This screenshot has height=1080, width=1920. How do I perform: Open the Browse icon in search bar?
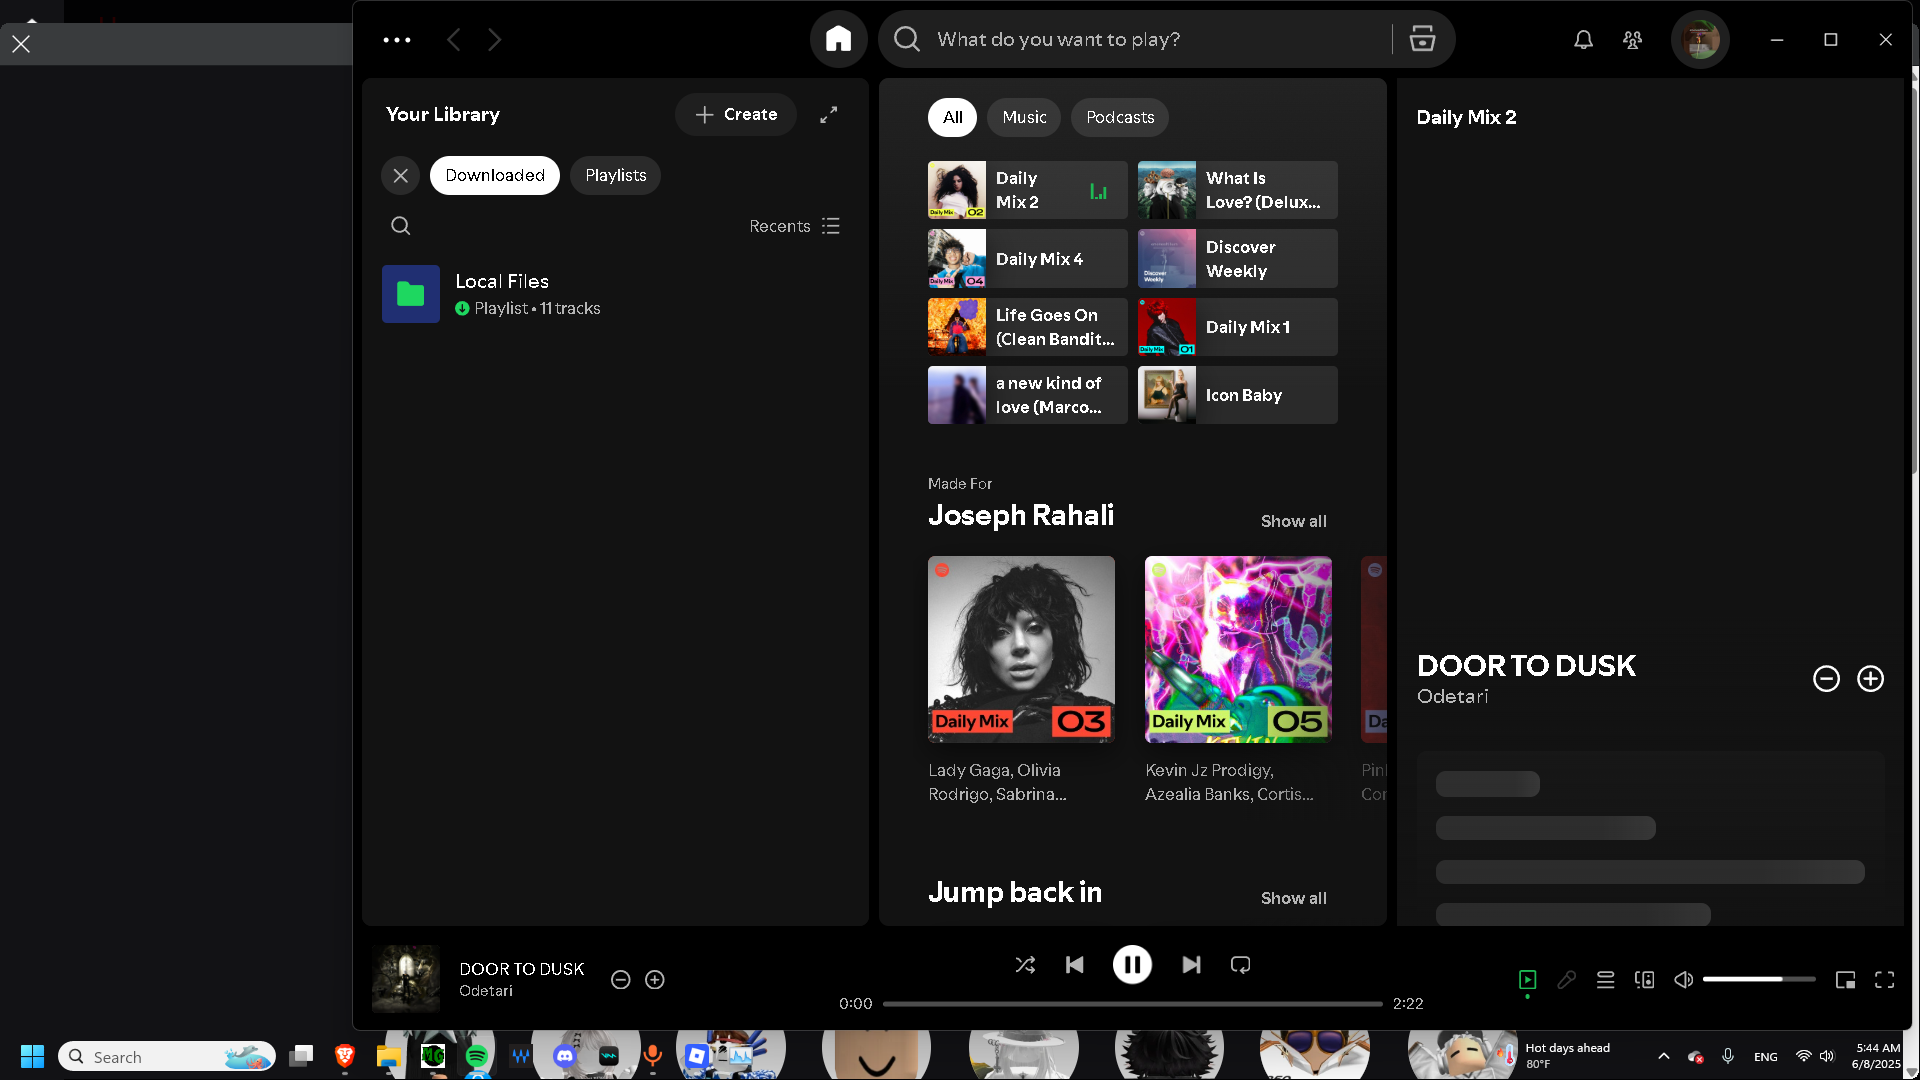[x=1422, y=40]
